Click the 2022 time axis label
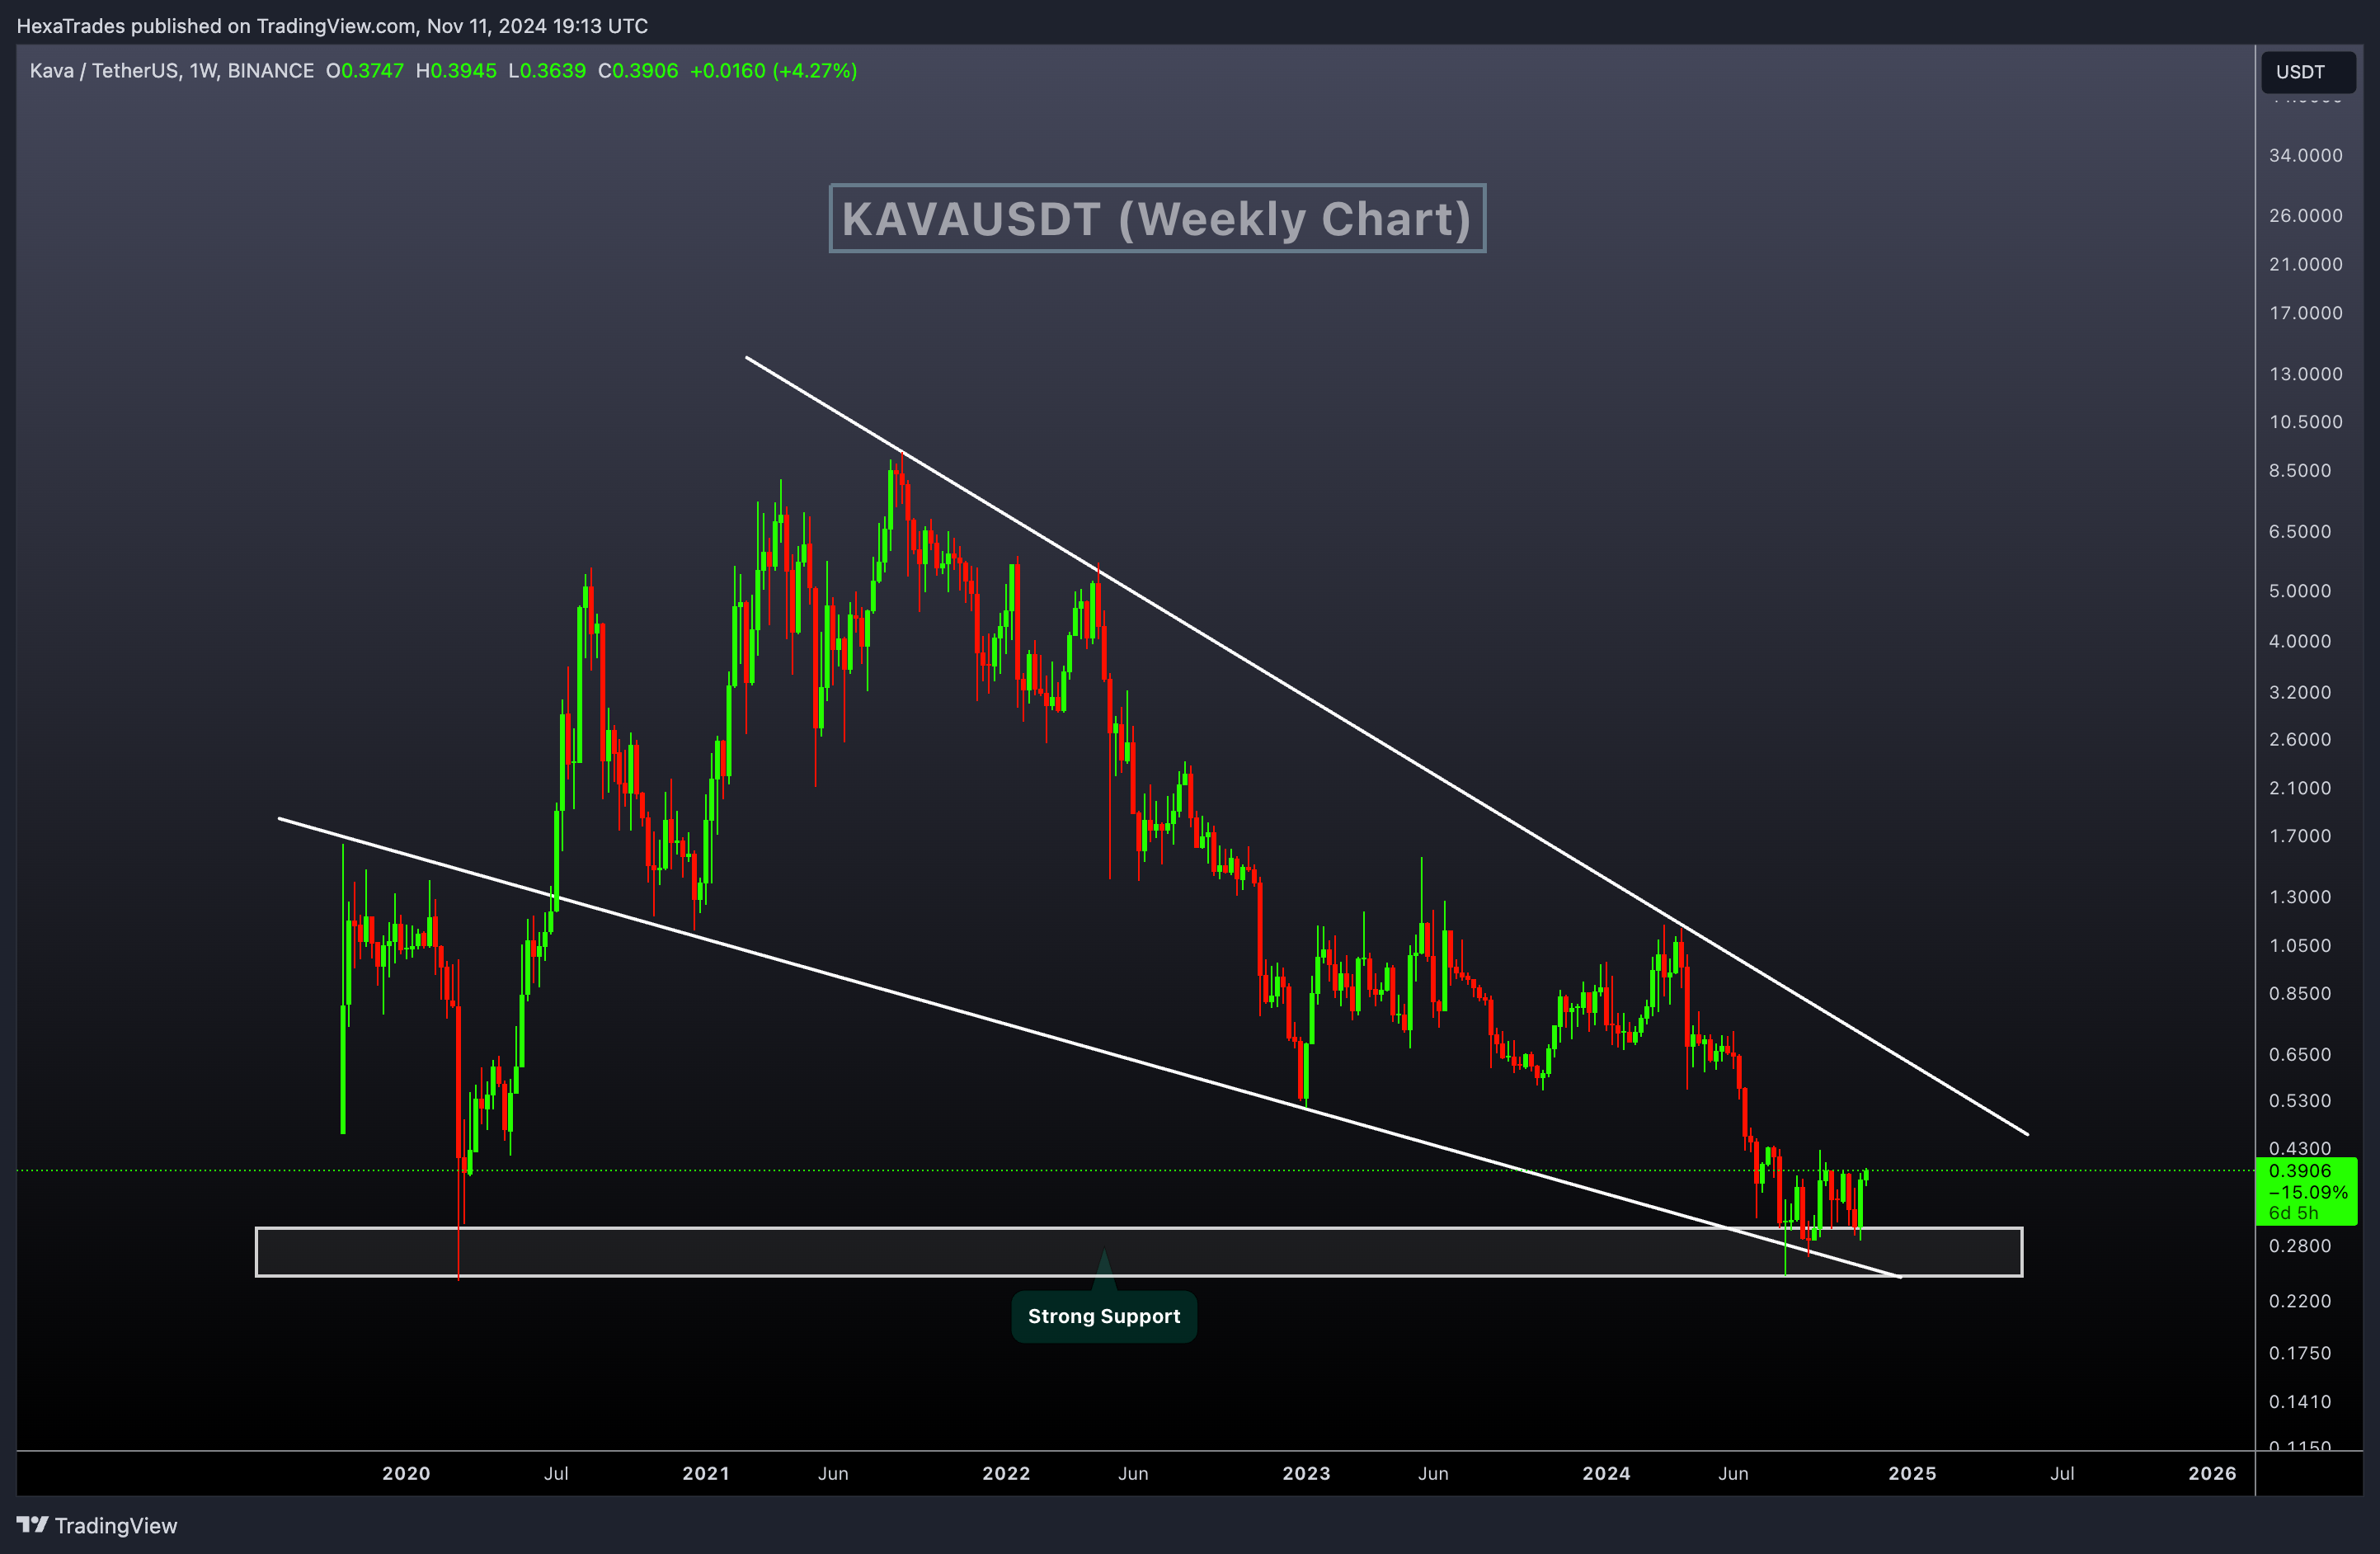The height and width of the screenshot is (1554, 2380). pyautogui.click(x=1006, y=1473)
